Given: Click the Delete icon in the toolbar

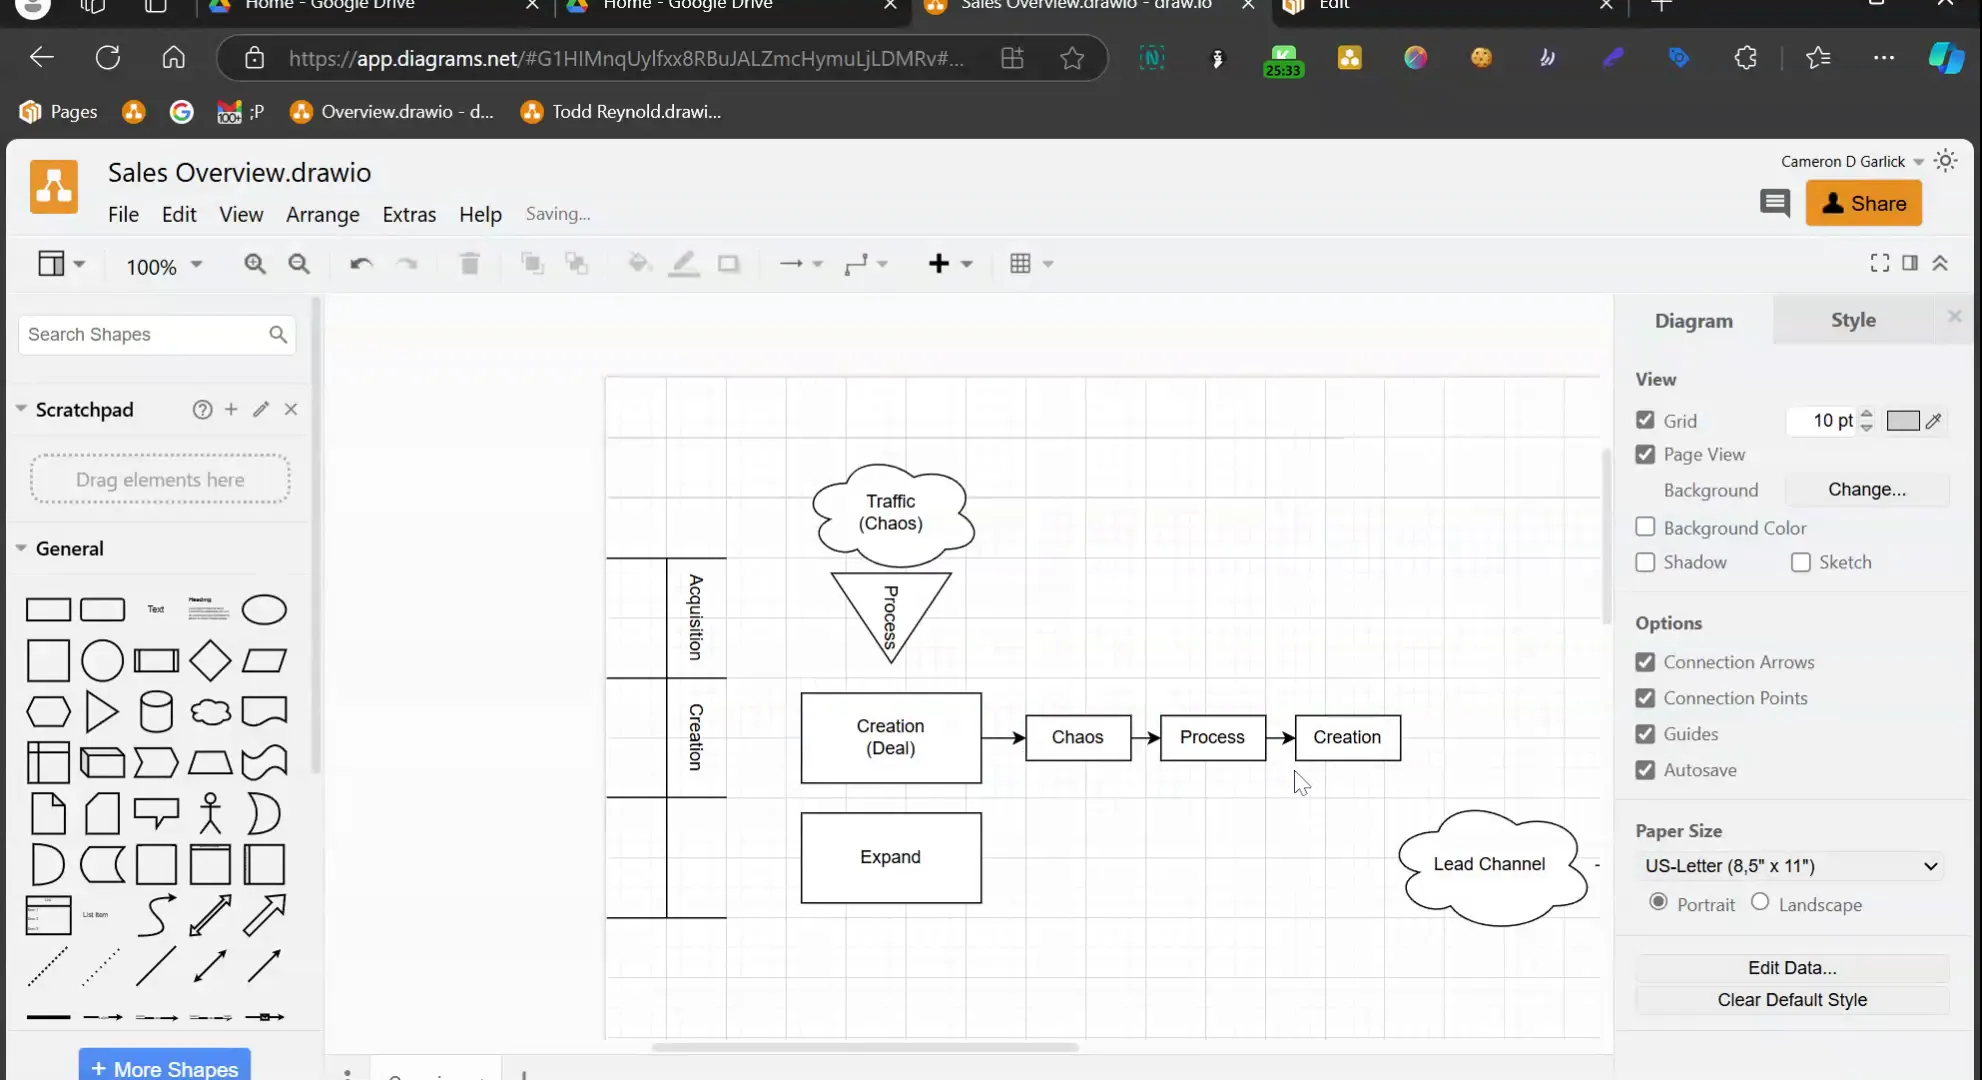Looking at the screenshot, I should click(x=469, y=264).
